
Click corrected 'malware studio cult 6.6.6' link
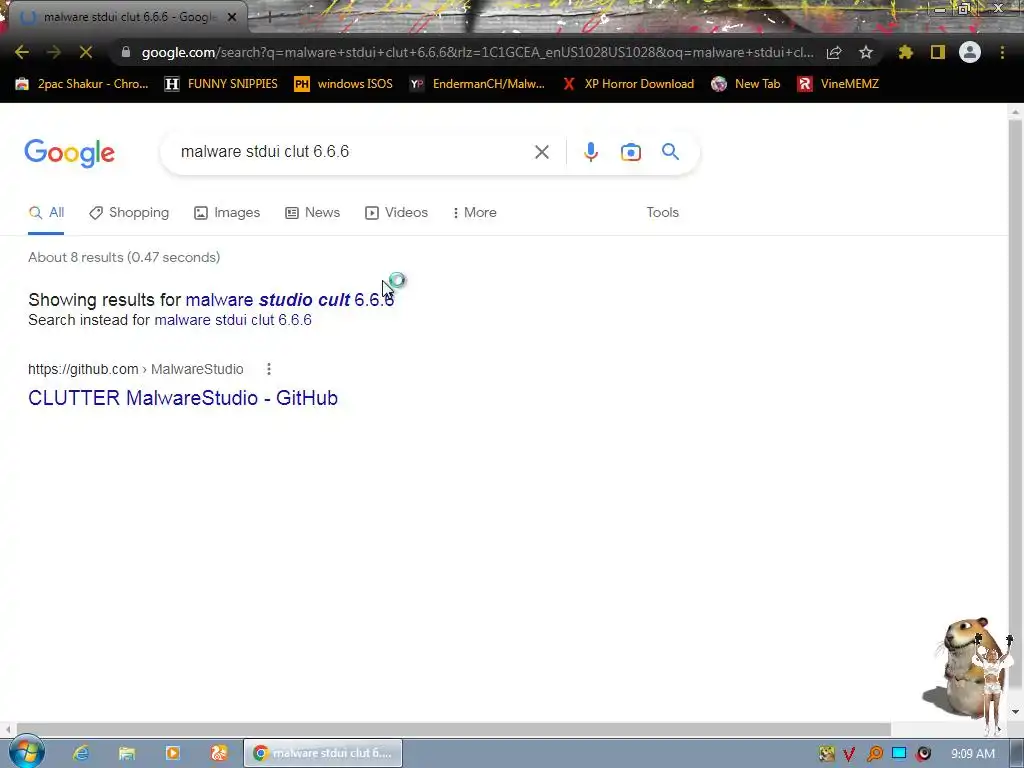tap(289, 300)
